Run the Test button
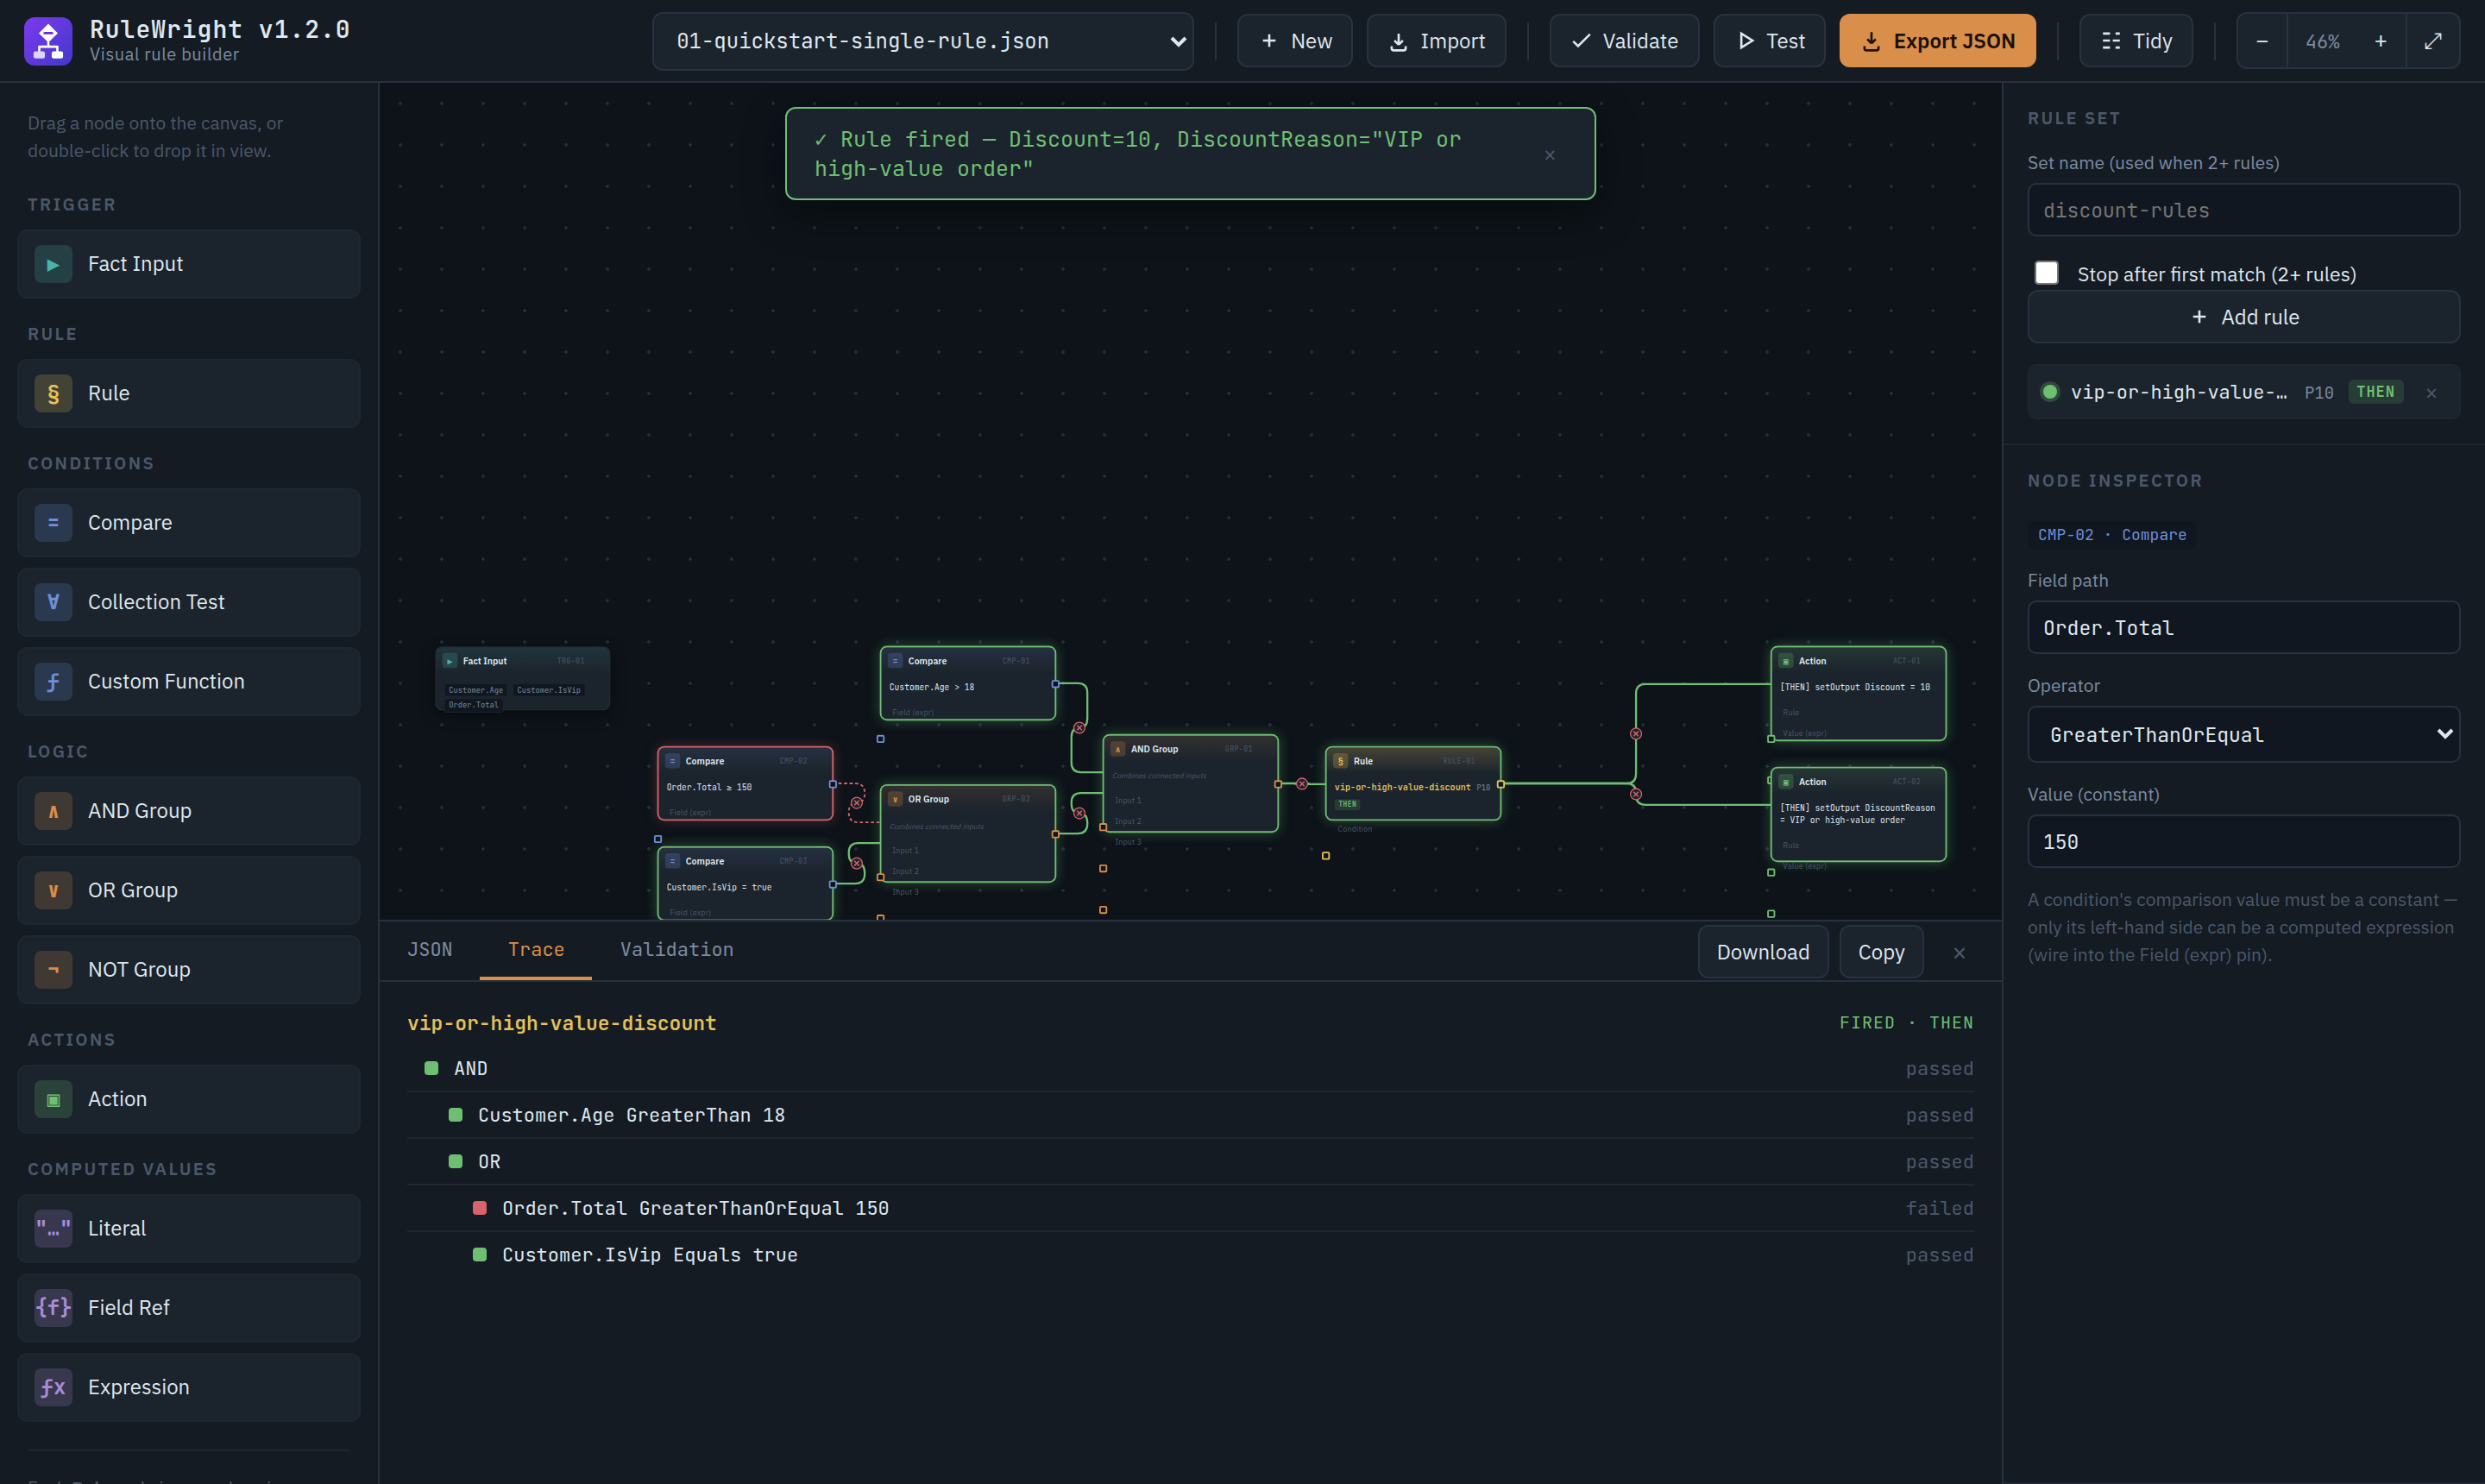The height and width of the screenshot is (1484, 2485). click(1769, 41)
